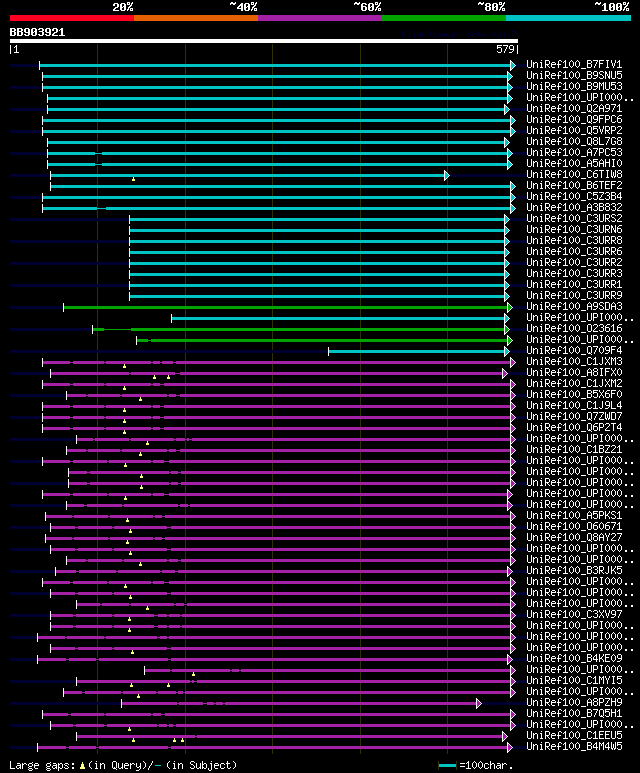The width and height of the screenshot is (640, 773).
Task: Select subject label UniRef100_Q9FPC6
Action: click(x=574, y=119)
